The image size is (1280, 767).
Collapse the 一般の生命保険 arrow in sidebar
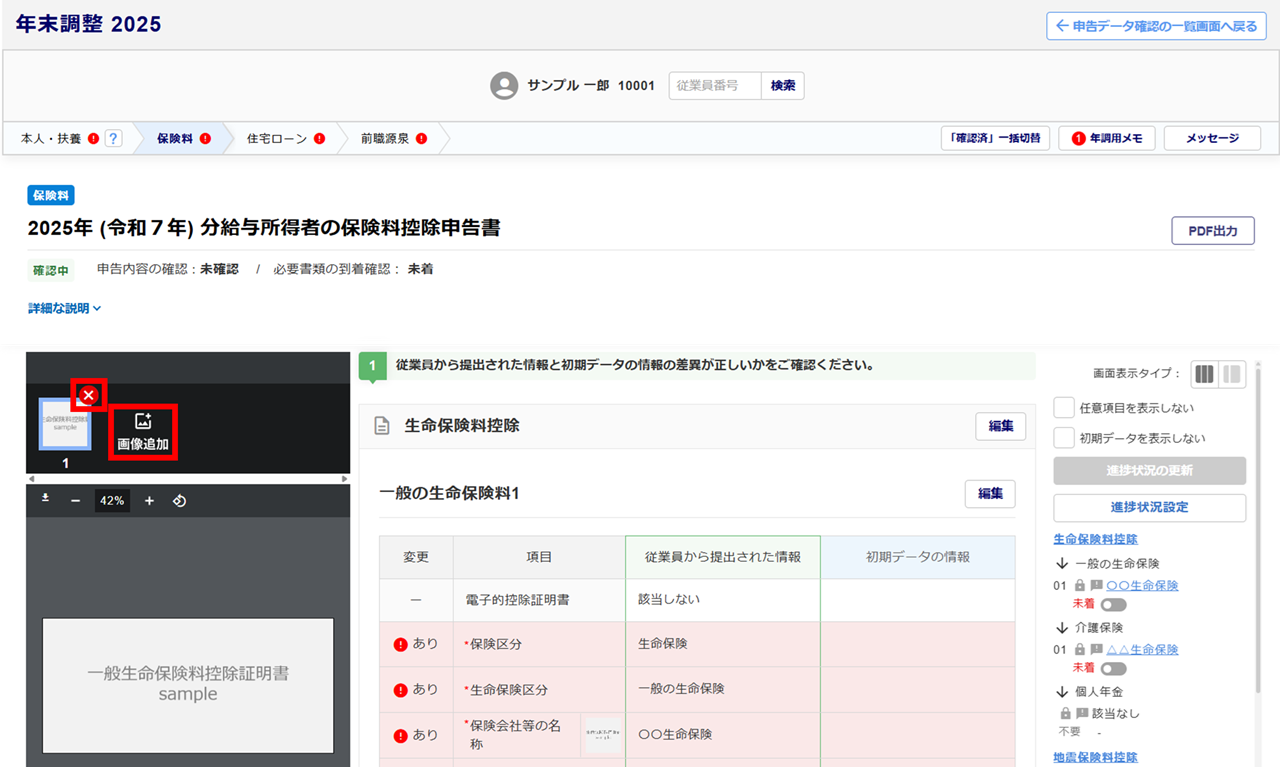click(x=1062, y=564)
